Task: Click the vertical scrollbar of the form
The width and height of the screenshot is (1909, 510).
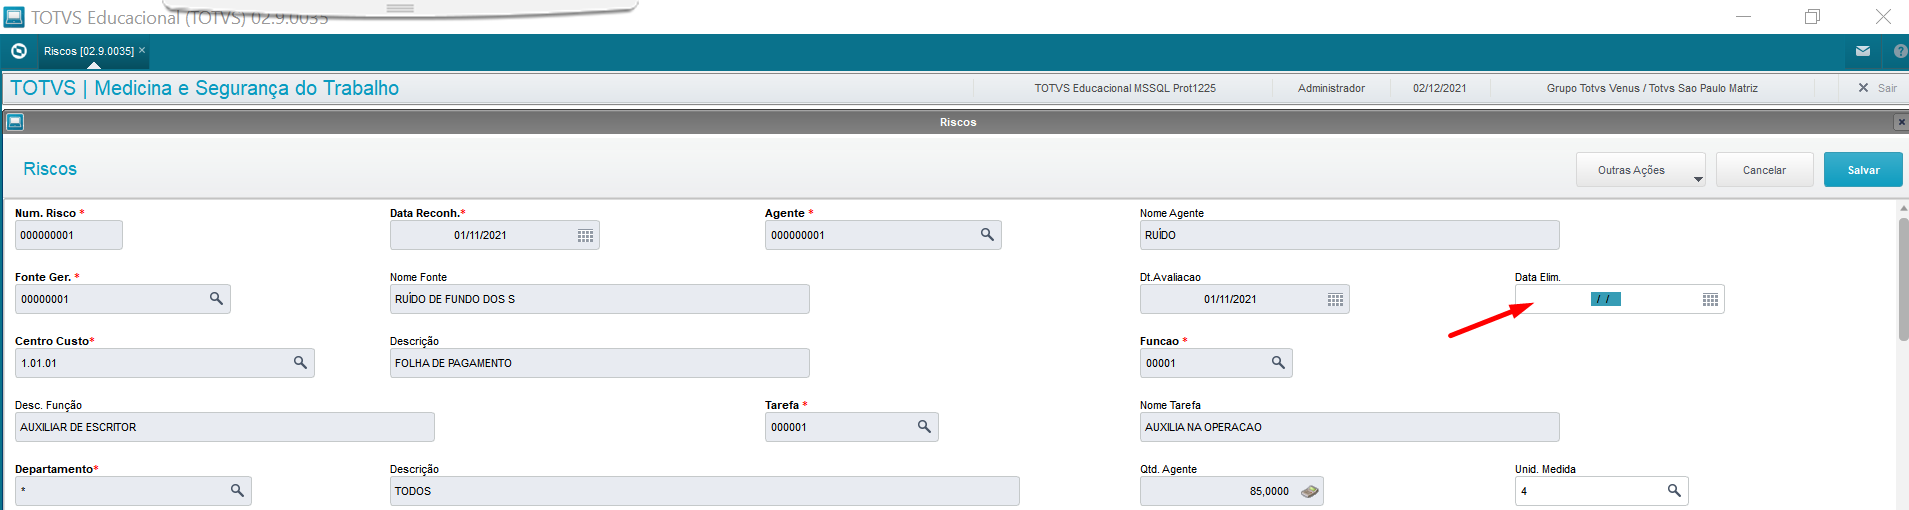Action: 1903,280
